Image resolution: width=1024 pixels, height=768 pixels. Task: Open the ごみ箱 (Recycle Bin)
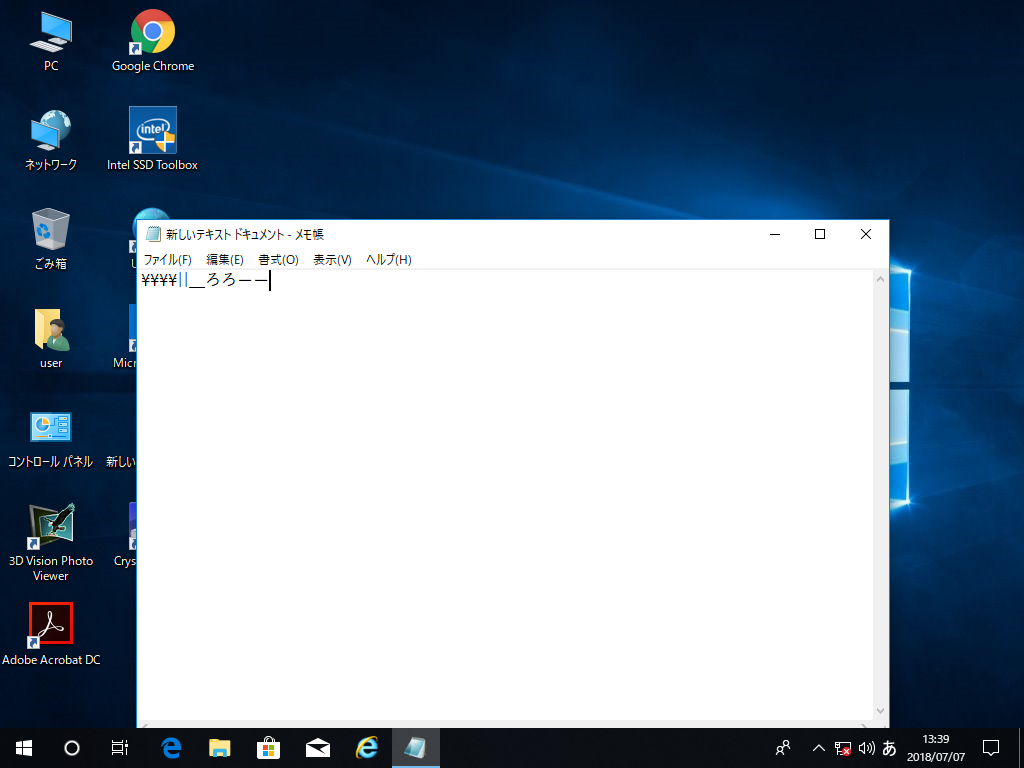coord(50,228)
